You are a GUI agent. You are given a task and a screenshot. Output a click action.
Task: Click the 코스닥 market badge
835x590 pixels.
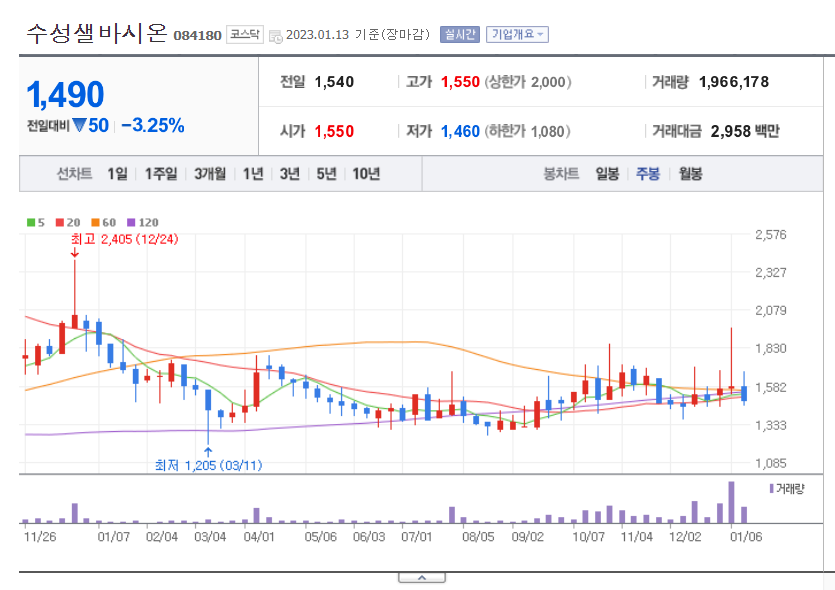point(245,35)
